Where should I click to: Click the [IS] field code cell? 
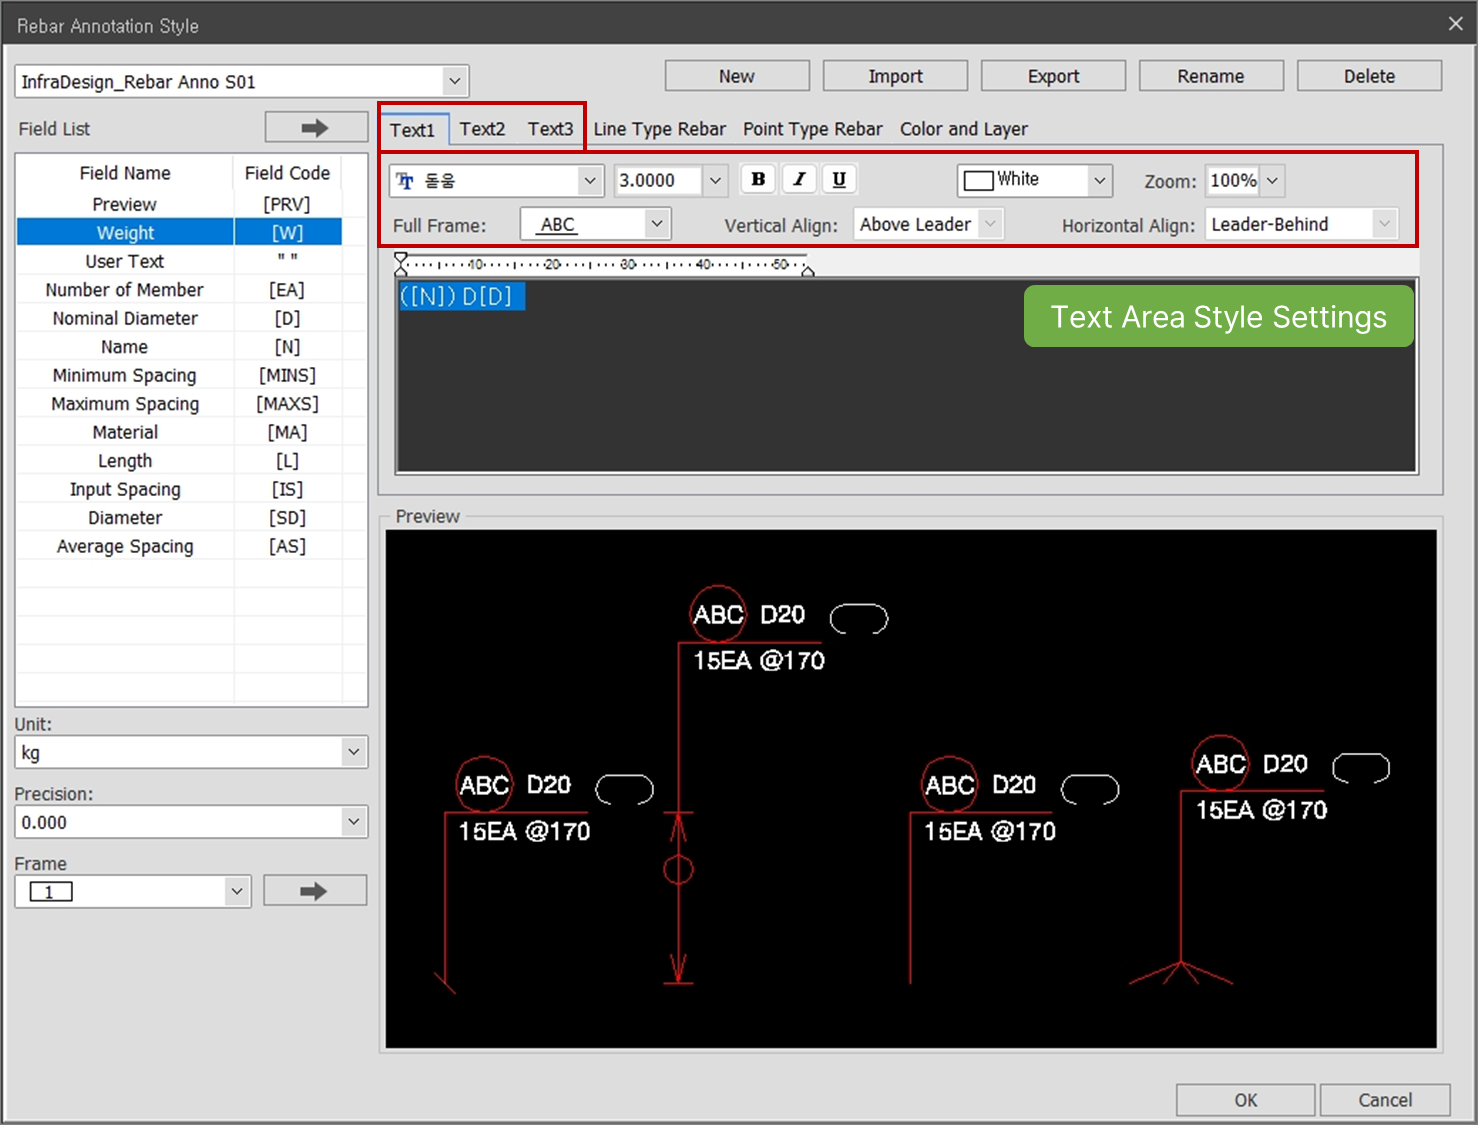287,489
